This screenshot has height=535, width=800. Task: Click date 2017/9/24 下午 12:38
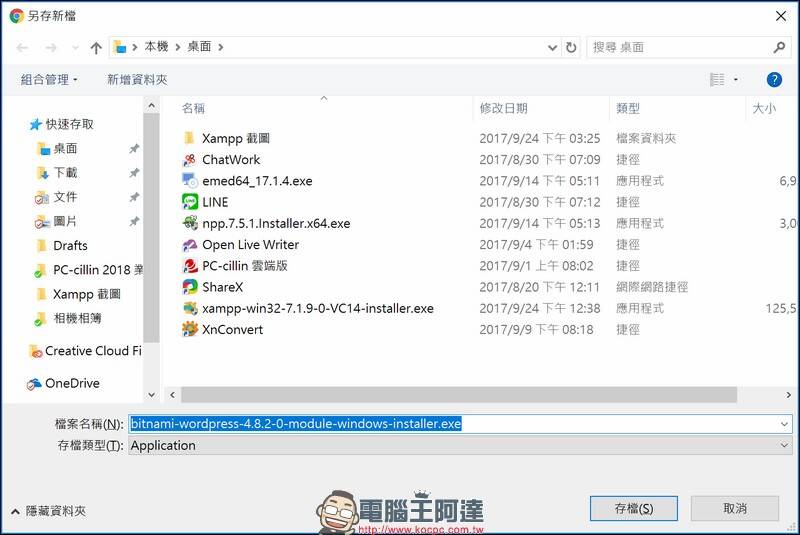pyautogui.click(x=540, y=309)
